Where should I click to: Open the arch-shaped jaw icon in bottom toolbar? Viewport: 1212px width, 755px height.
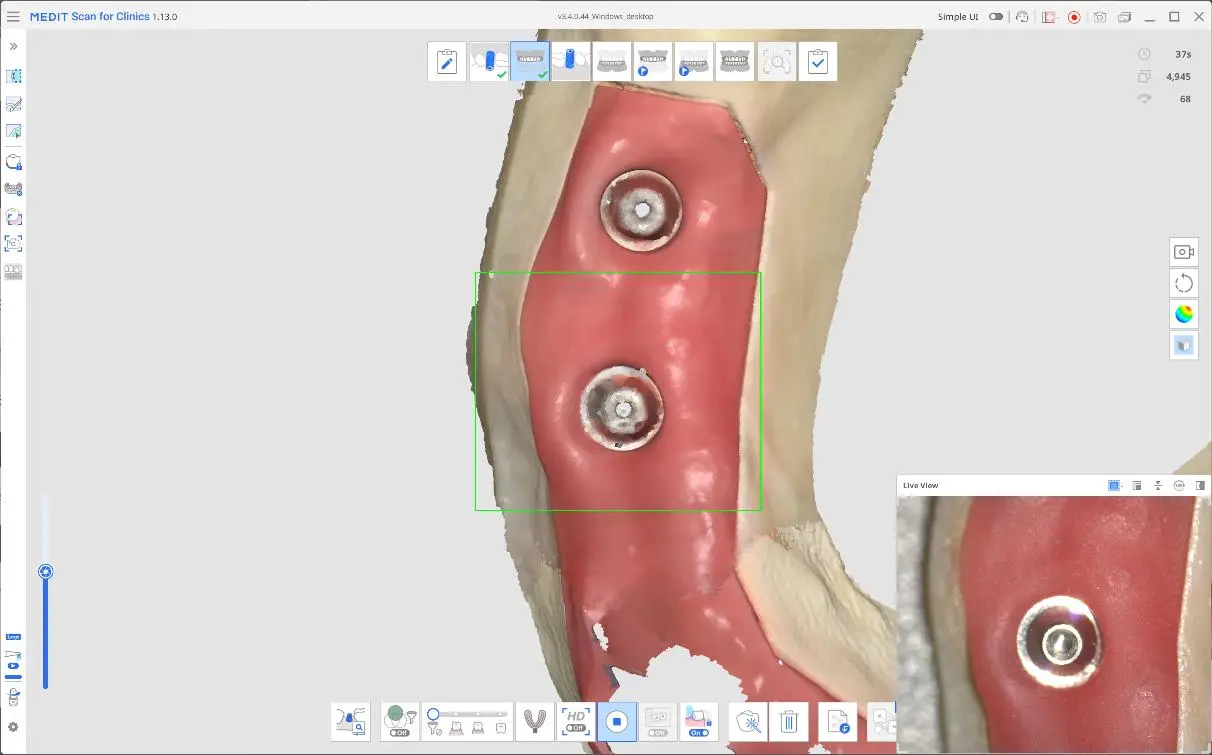[x=536, y=721]
